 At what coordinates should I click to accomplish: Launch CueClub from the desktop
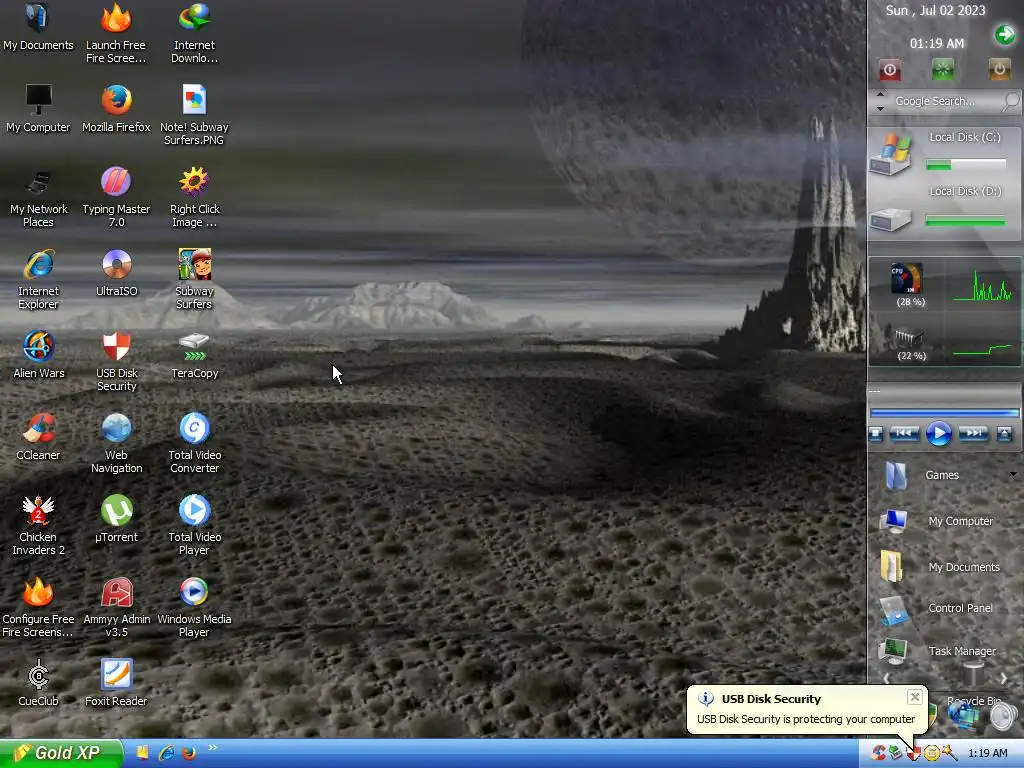[x=38, y=683]
